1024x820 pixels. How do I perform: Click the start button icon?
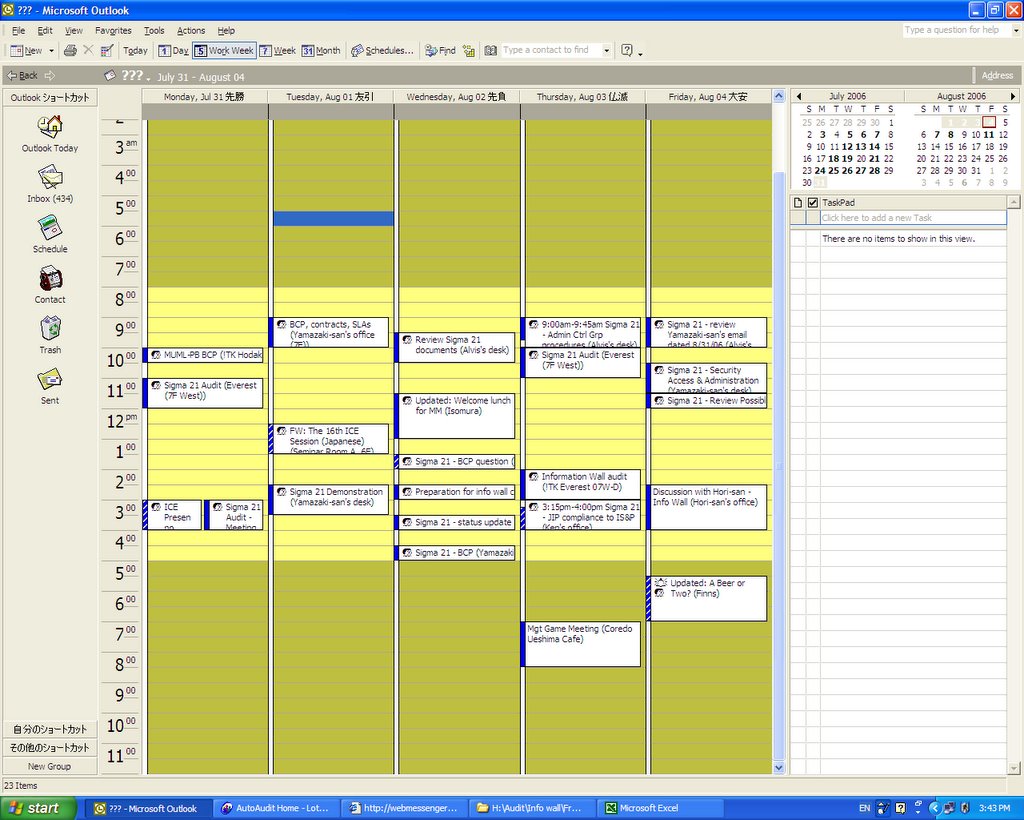tap(34, 808)
